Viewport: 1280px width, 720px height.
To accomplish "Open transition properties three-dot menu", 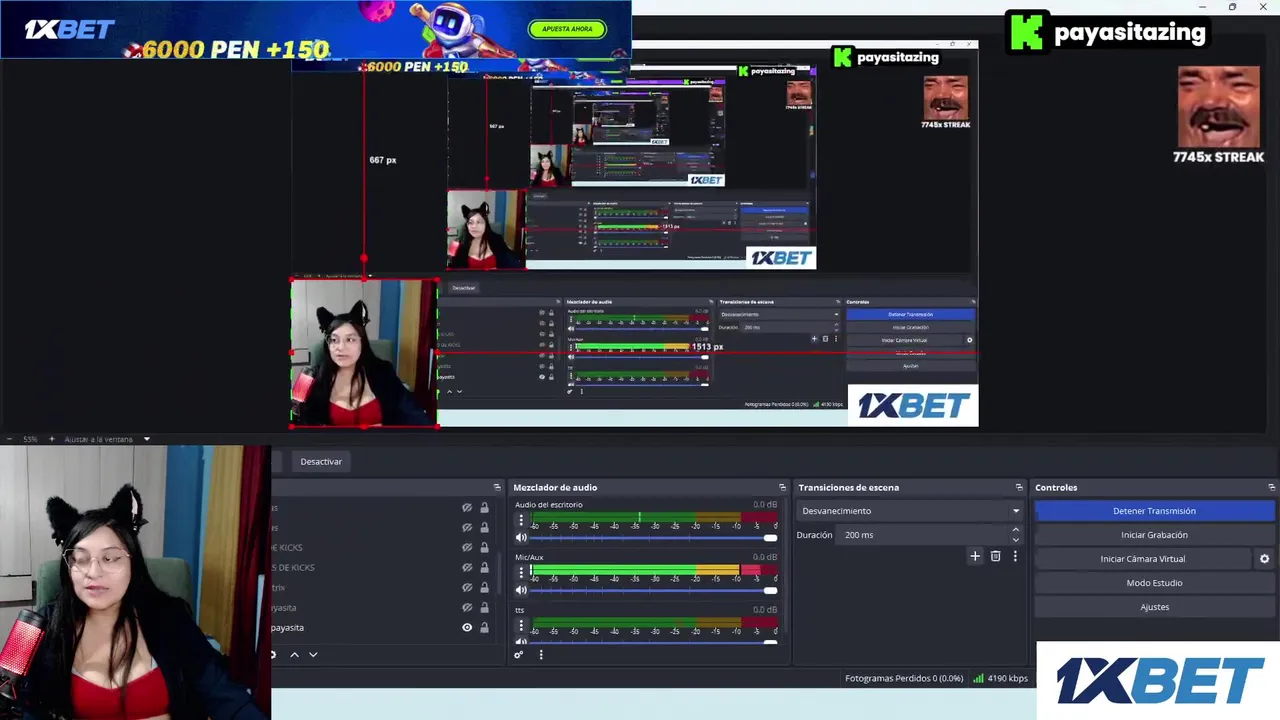I will pyautogui.click(x=1015, y=556).
